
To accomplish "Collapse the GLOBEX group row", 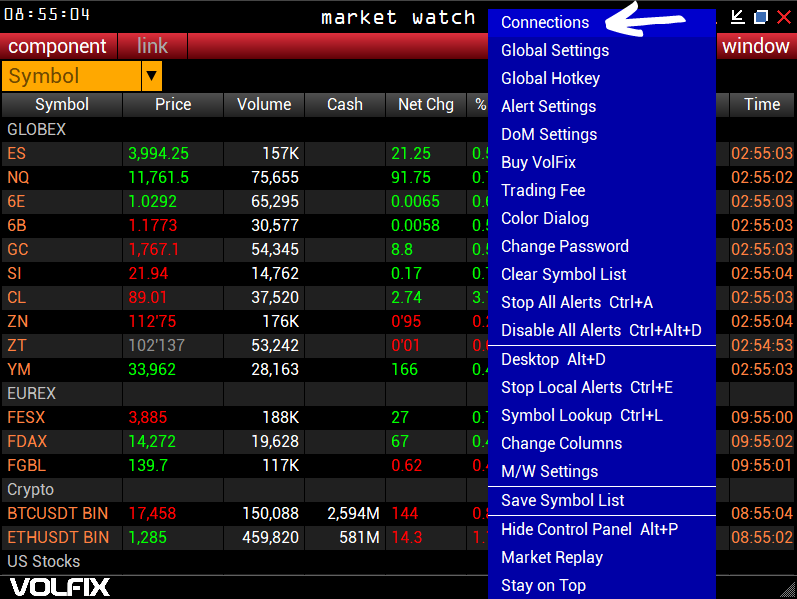I will click(37, 129).
